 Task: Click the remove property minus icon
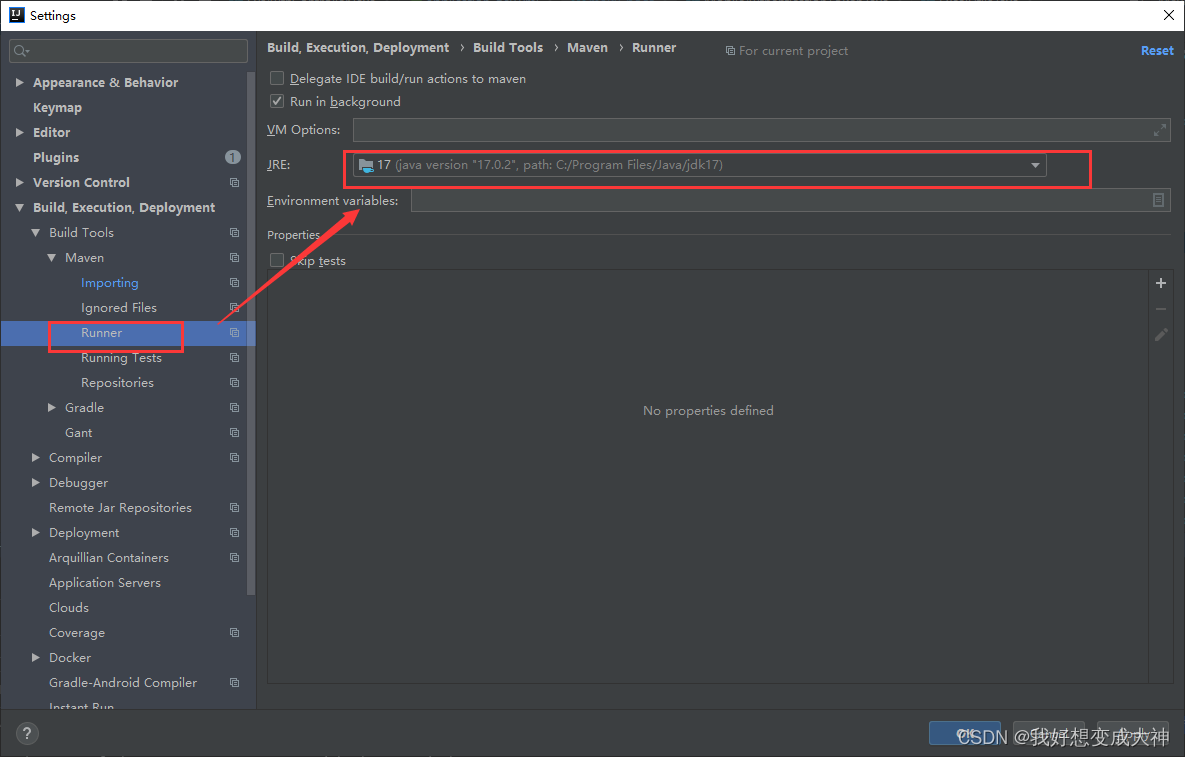click(x=1160, y=308)
